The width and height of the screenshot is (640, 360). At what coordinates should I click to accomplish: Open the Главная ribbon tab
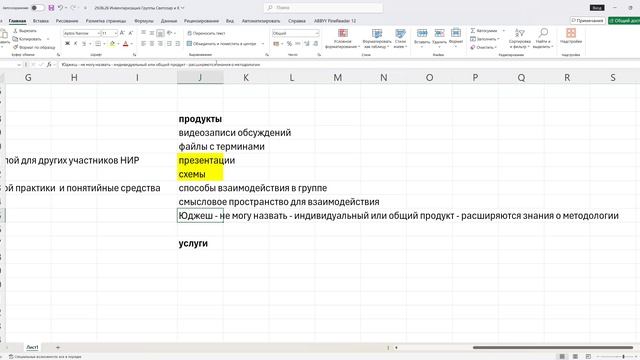pyautogui.click(x=17, y=21)
